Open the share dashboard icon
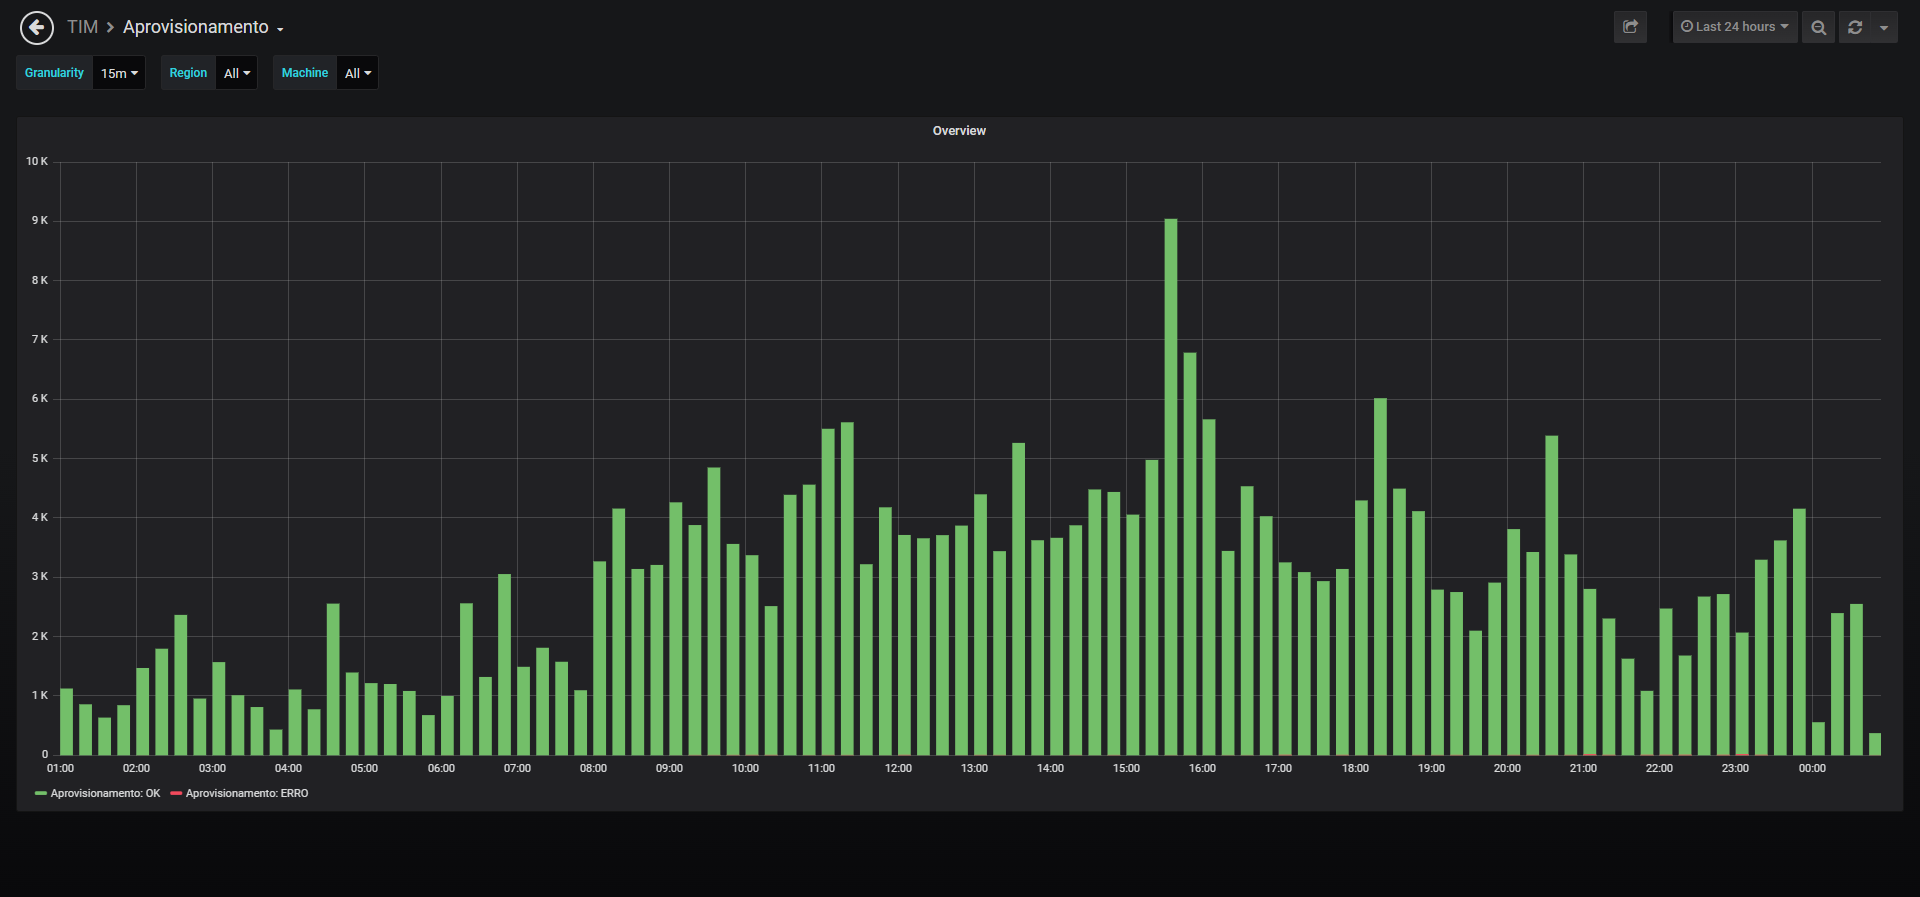The width and height of the screenshot is (1920, 897). coord(1630,27)
